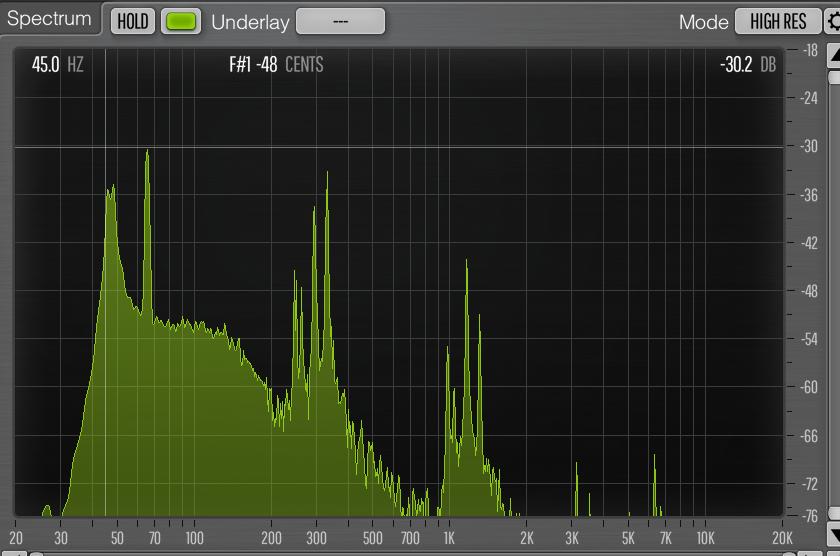Viewport: 840px width, 556px height.
Task: Click the 100 frequency axis label
Action: [194, 538]
